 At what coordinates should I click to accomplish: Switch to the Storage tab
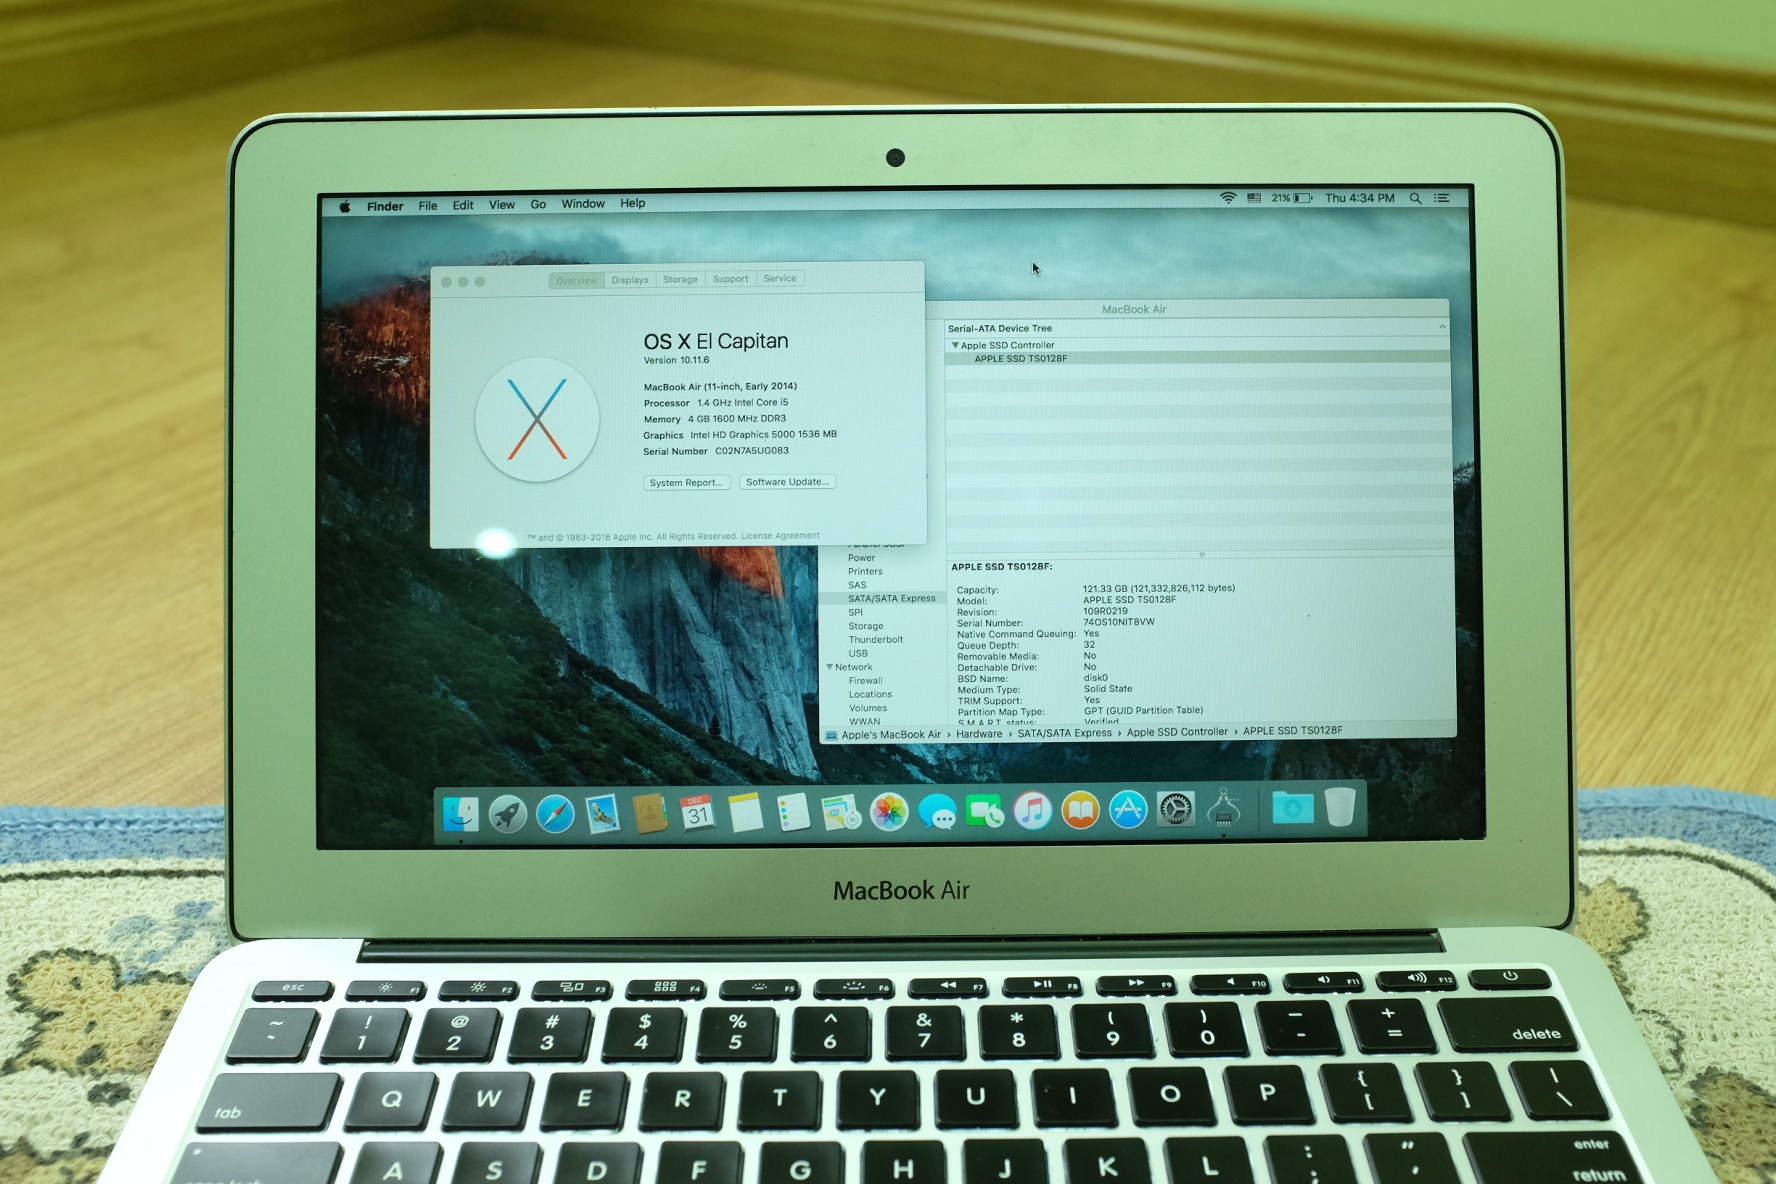tap(680, 280)
